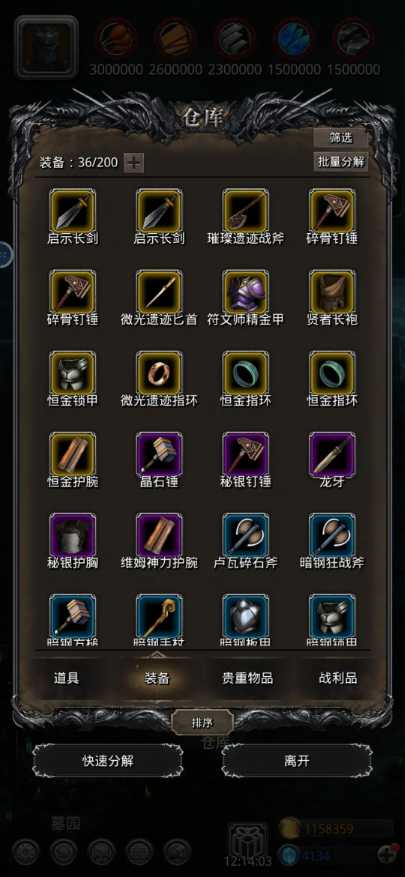Click the 快速分解 quick dismantle button
The height and width of the screenshot is (877, 405).
(107, 761)
